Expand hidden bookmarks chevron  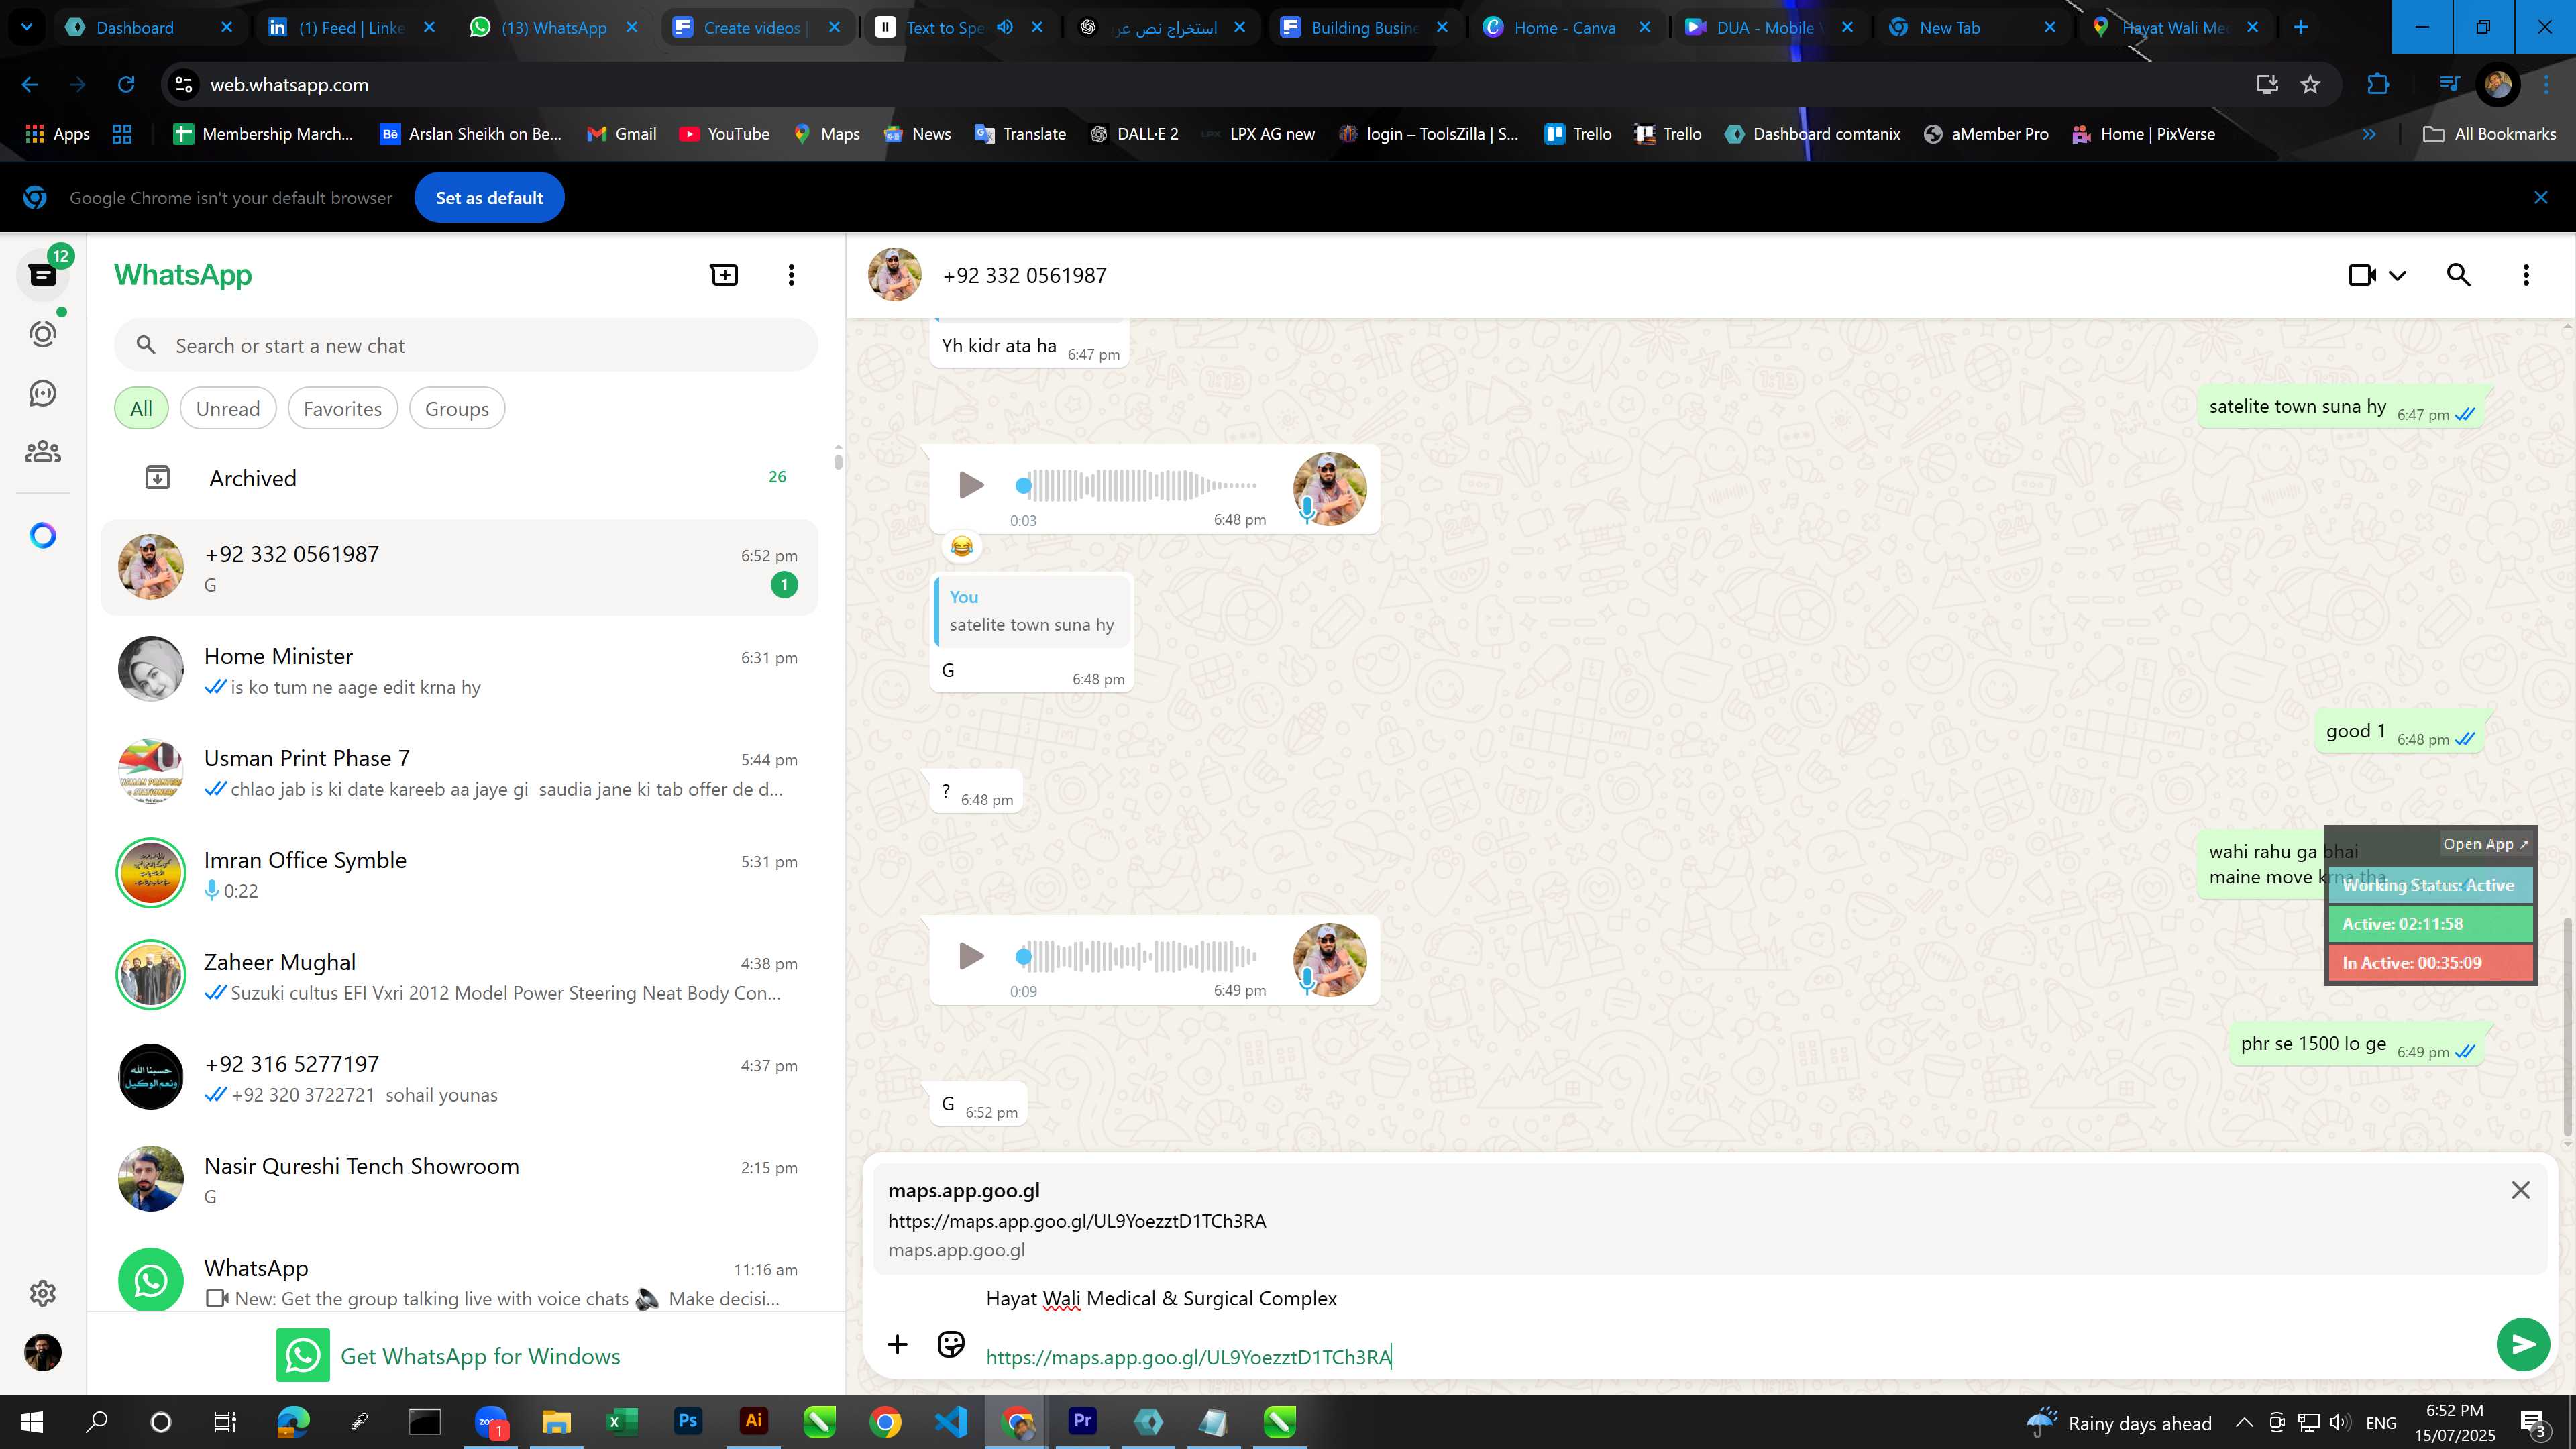point(2369,134)
